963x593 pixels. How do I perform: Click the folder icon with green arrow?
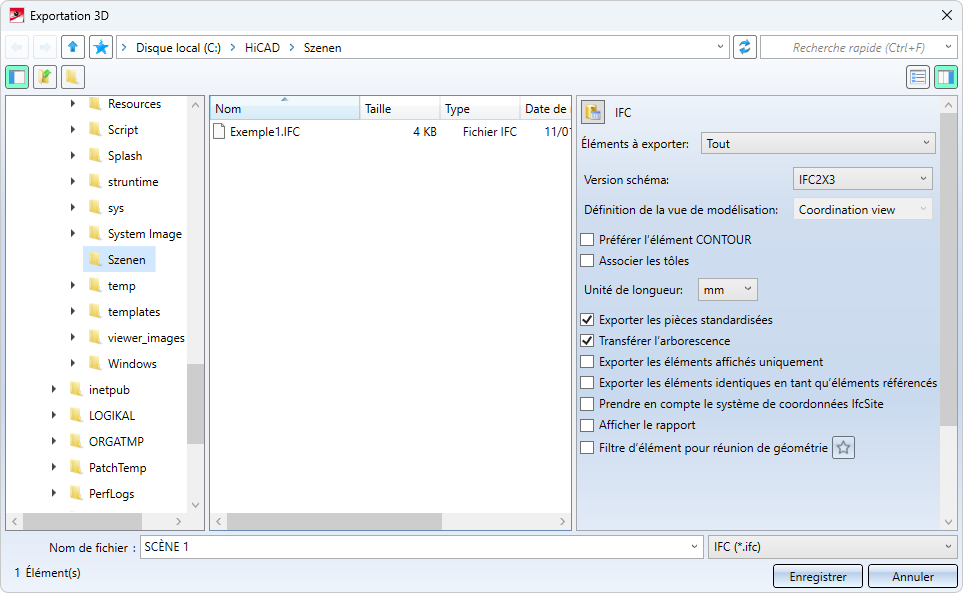[45, 77]
